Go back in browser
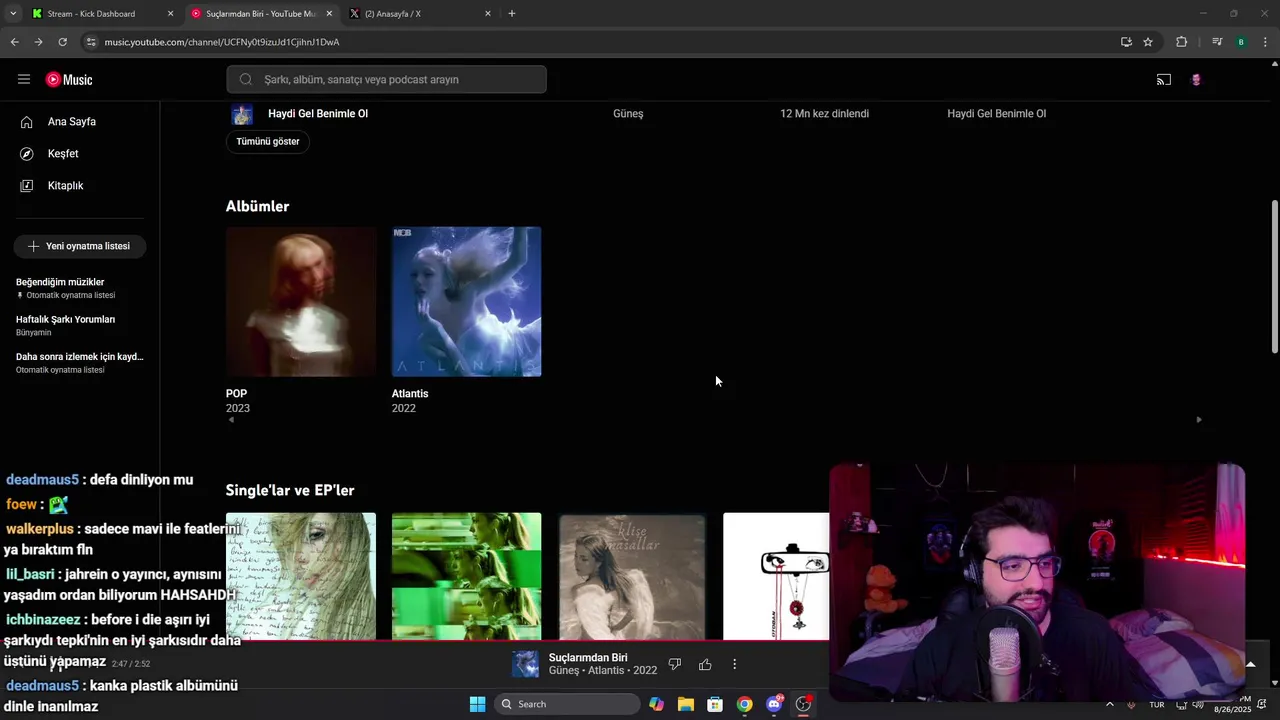 click(14, 42)
